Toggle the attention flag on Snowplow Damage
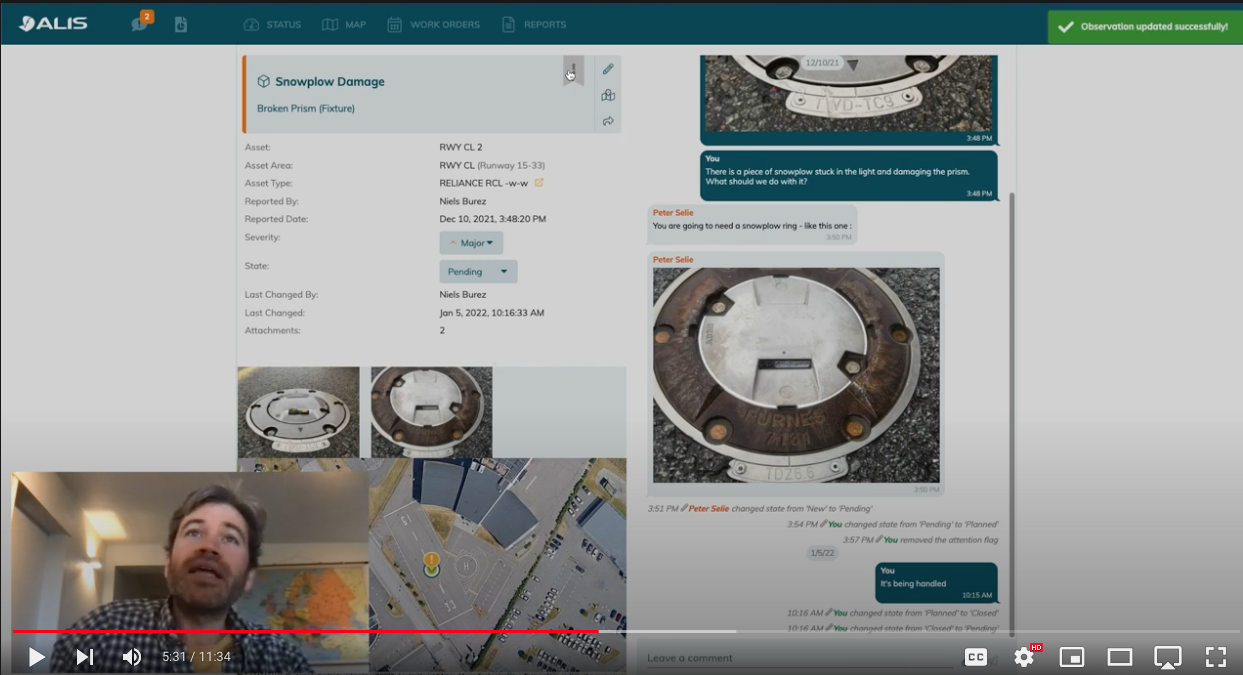Viewport: 1243px width, 675px height. pyautogui.click(x=573, y=70)
